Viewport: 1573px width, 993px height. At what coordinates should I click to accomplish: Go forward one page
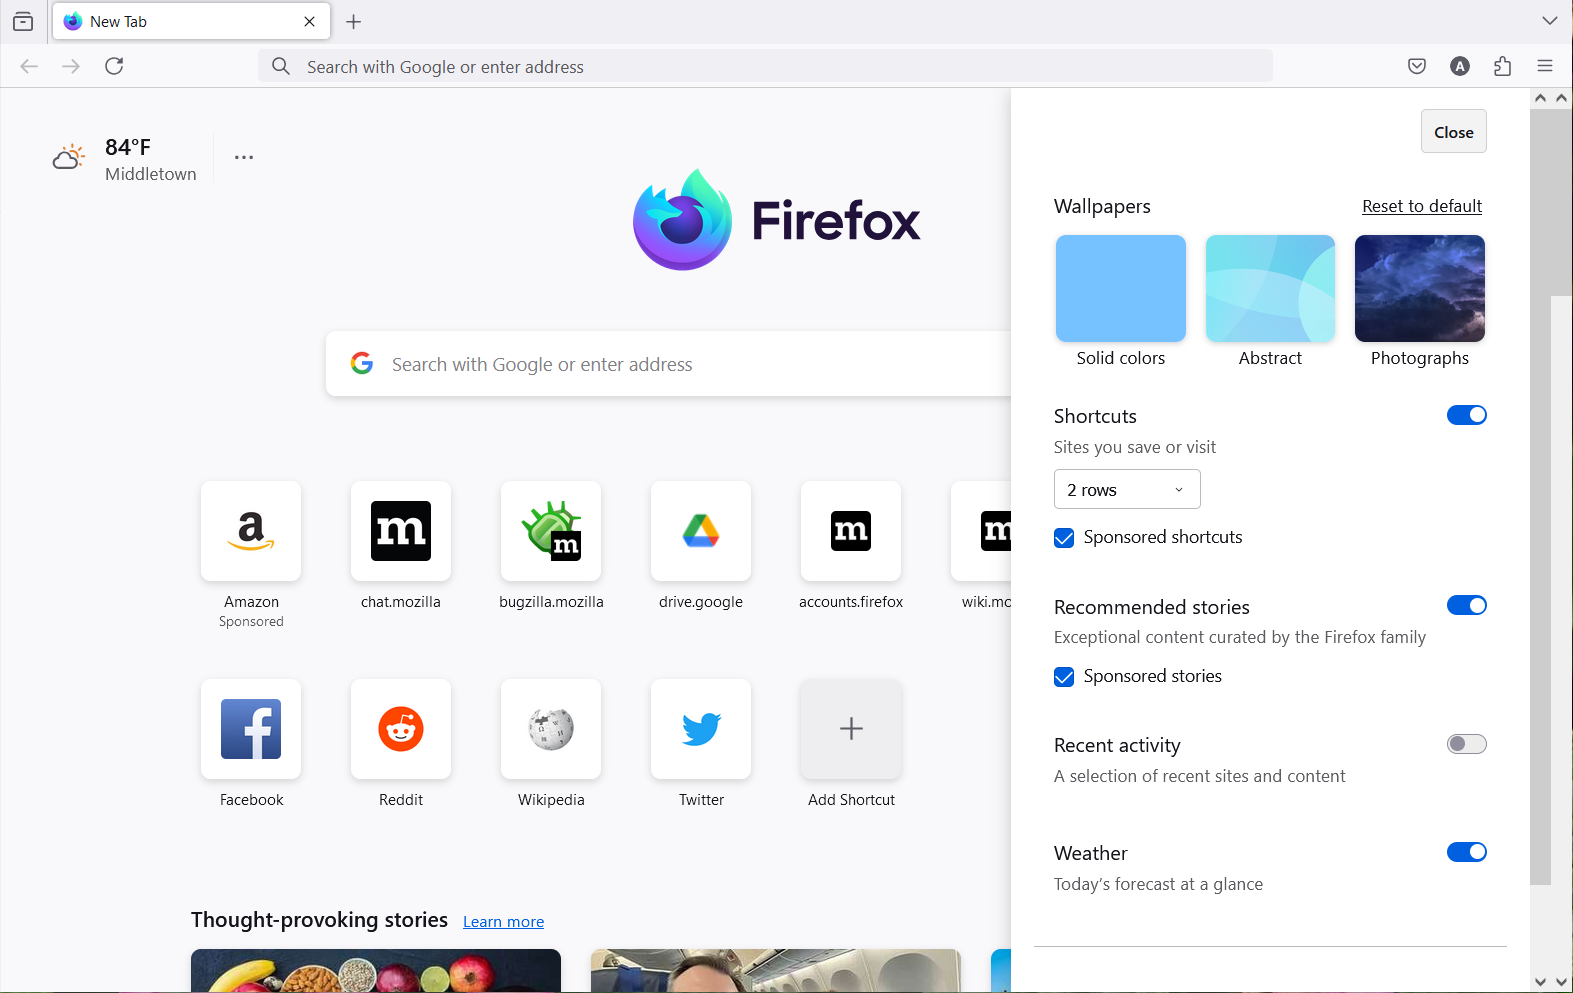point(71,66)
